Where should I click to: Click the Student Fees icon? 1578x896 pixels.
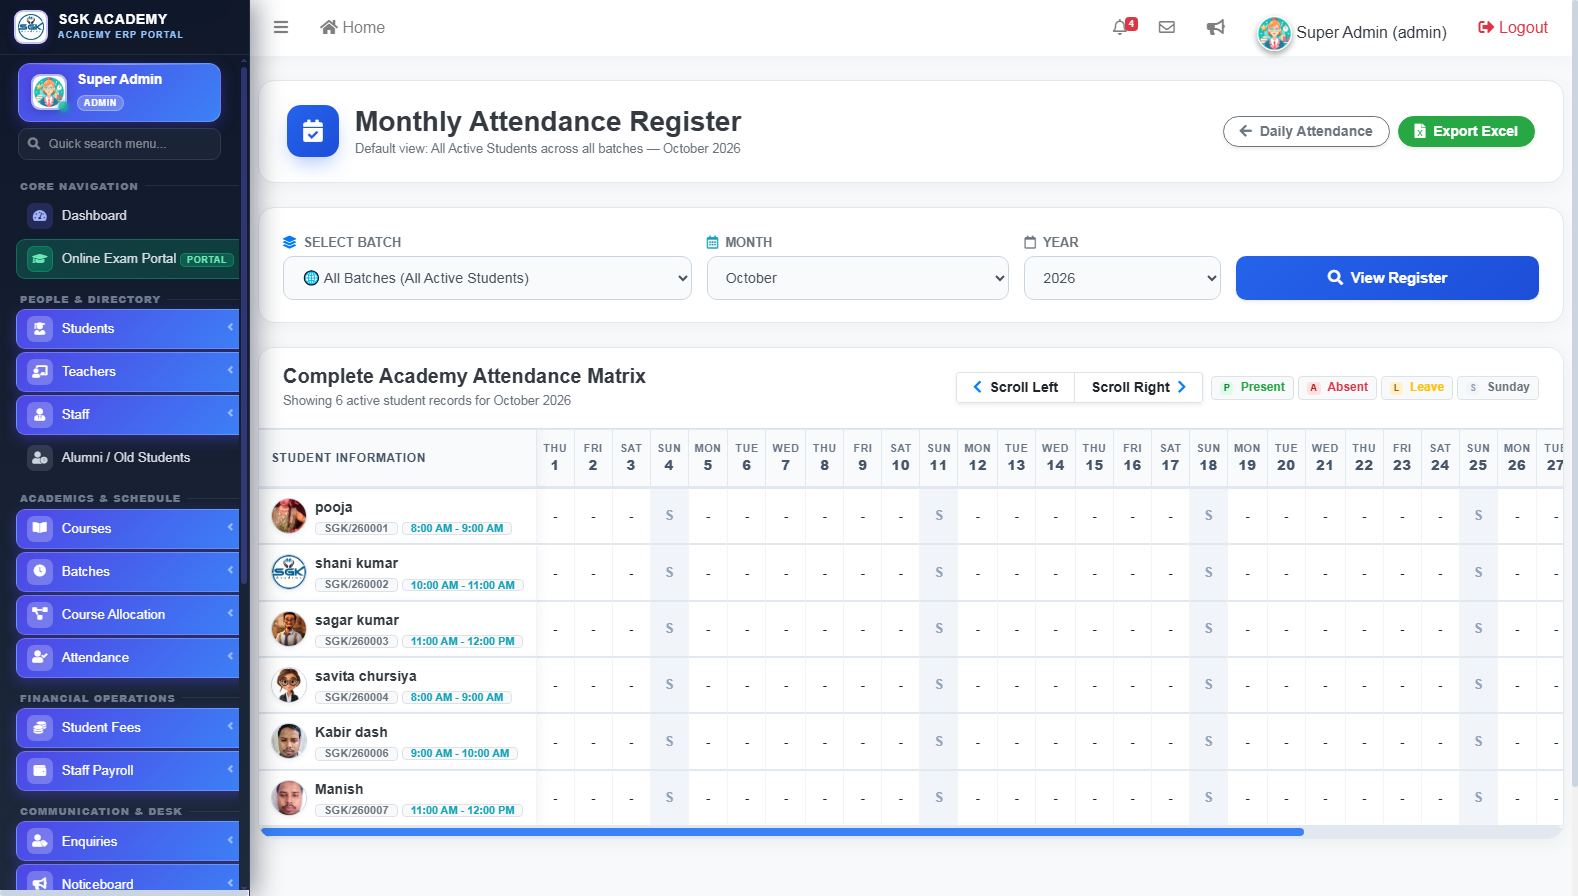tap(40, 727)
